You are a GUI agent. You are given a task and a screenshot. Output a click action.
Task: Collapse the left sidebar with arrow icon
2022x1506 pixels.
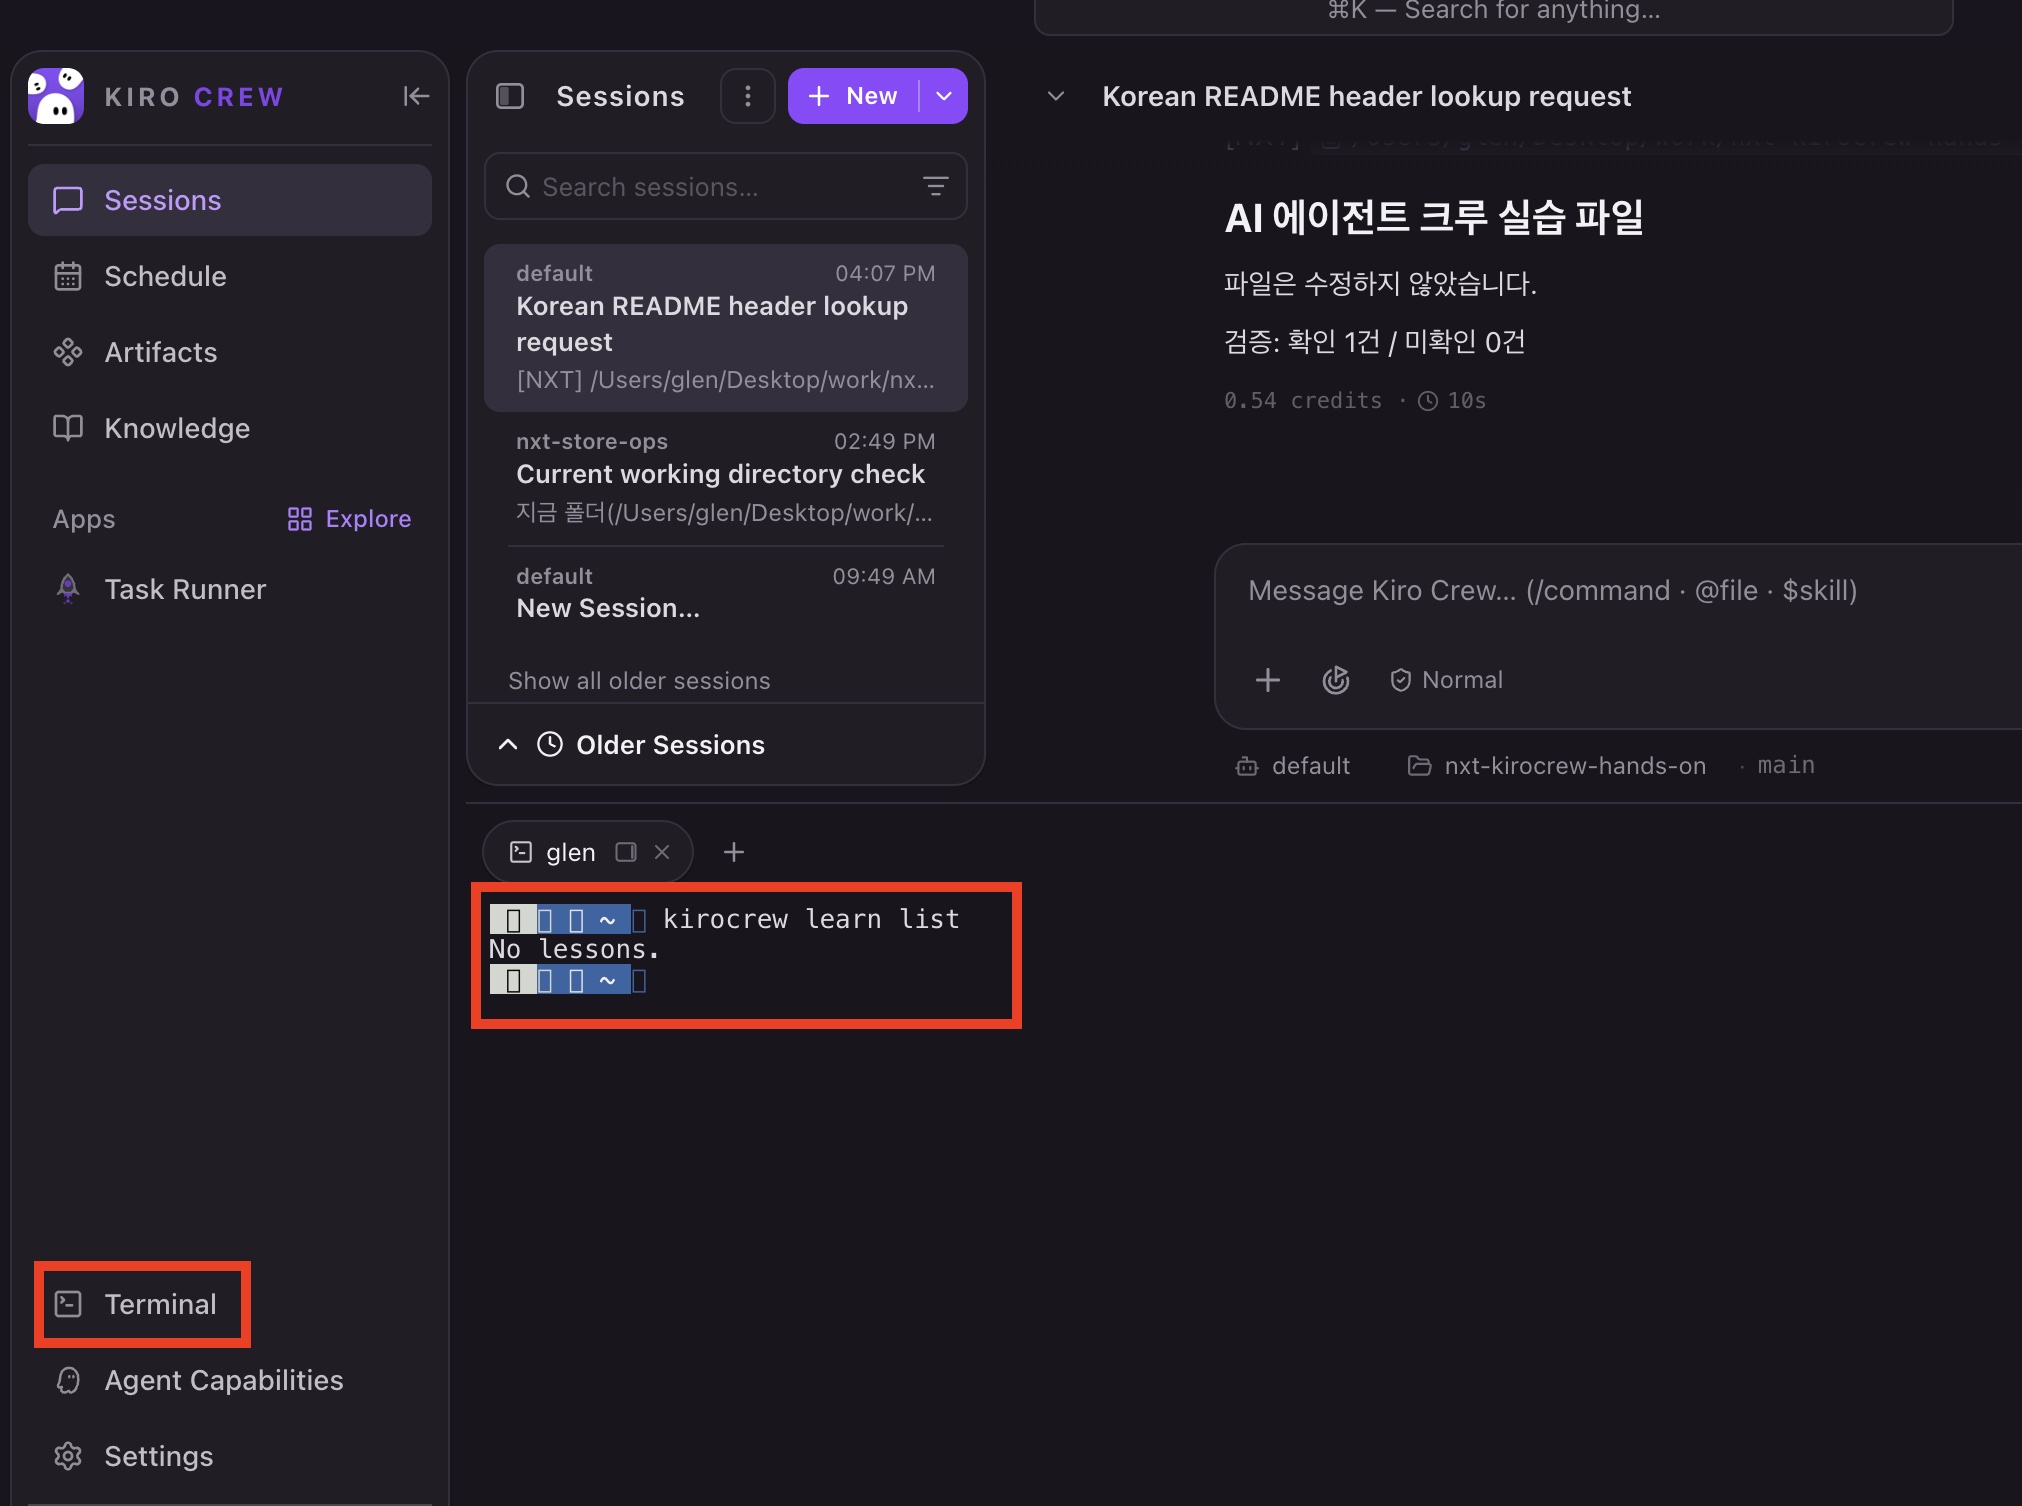(416, 96)
